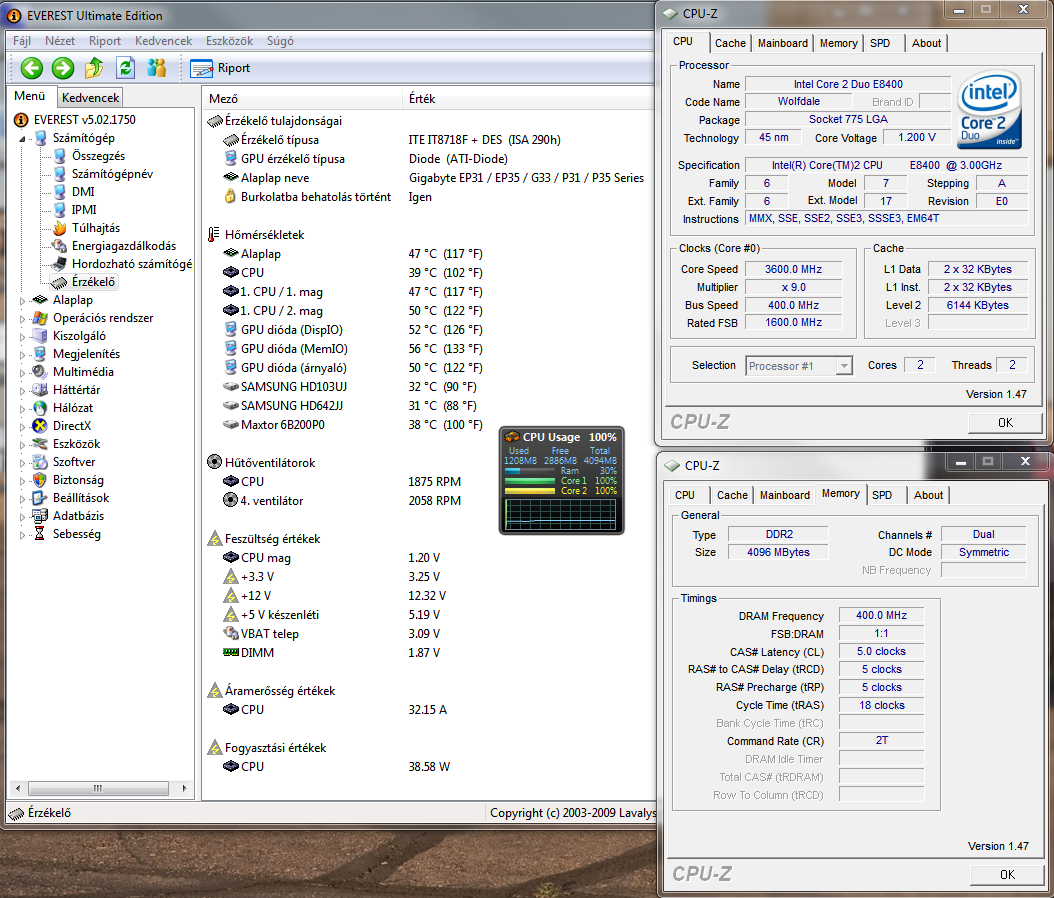The image size is (1054, 898).
Task: Open the About tab in top CPU-Z
Action: [x=926, y=43]
